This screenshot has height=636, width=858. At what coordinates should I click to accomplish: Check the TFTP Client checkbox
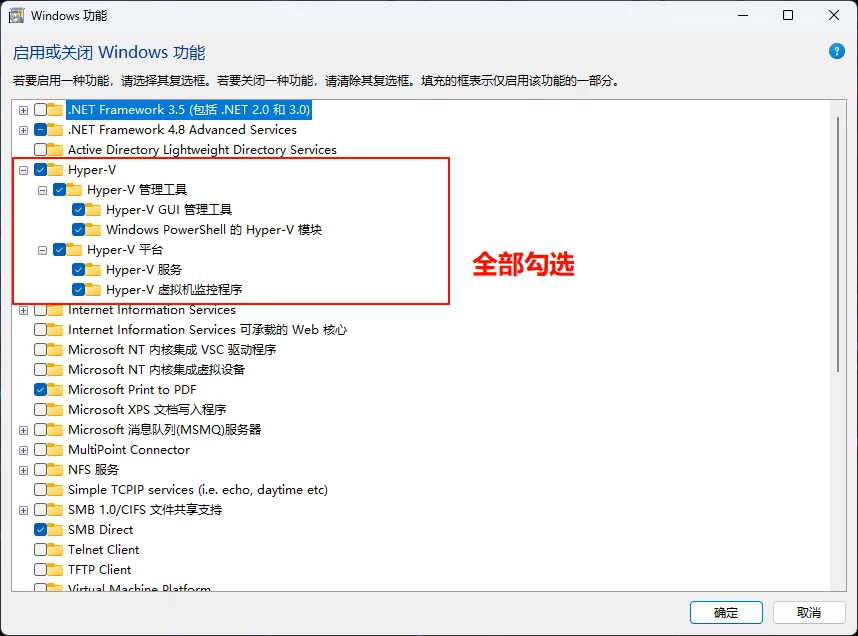pos(40,570)
